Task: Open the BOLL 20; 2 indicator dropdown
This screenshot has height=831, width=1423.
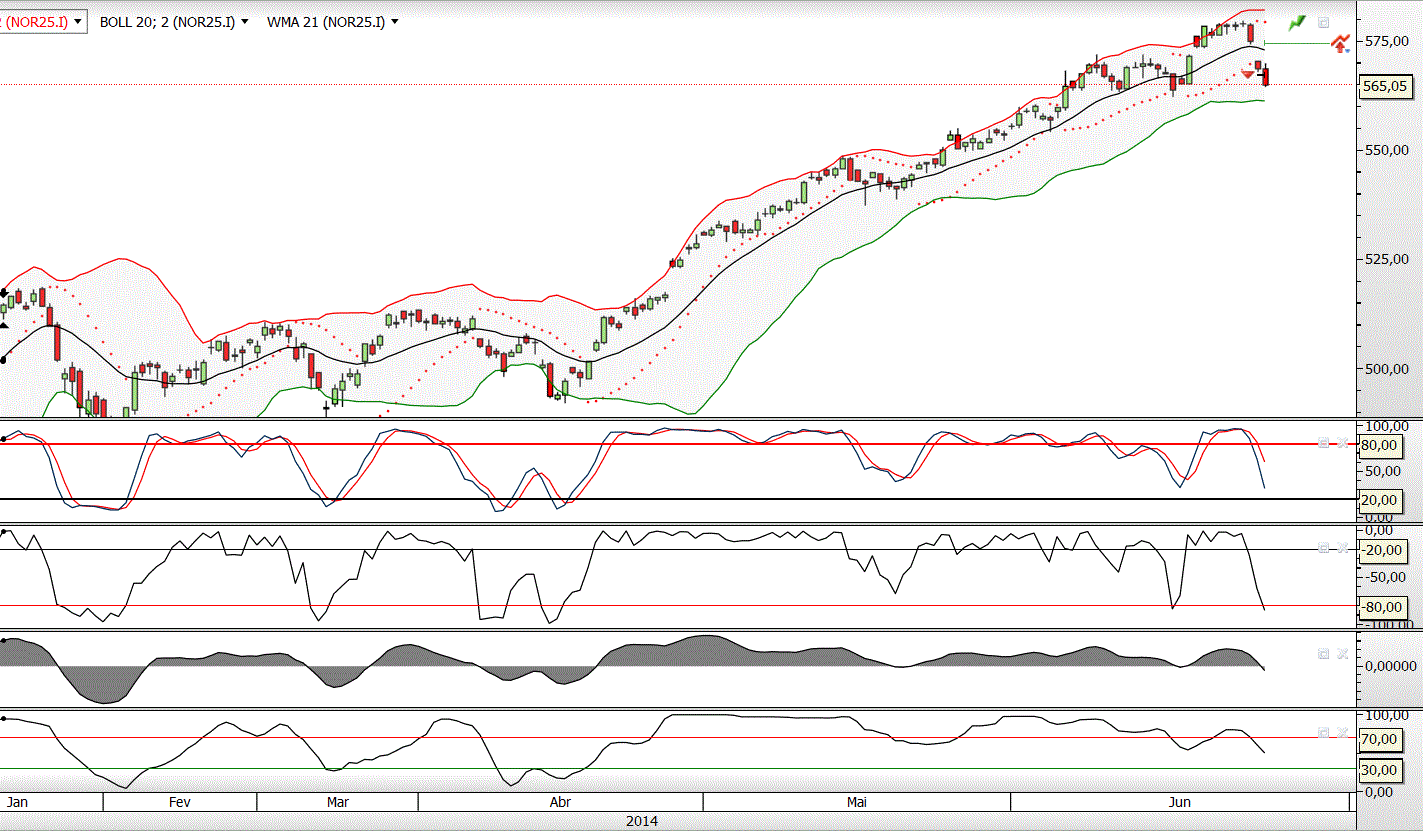Action: coord(244,21)
